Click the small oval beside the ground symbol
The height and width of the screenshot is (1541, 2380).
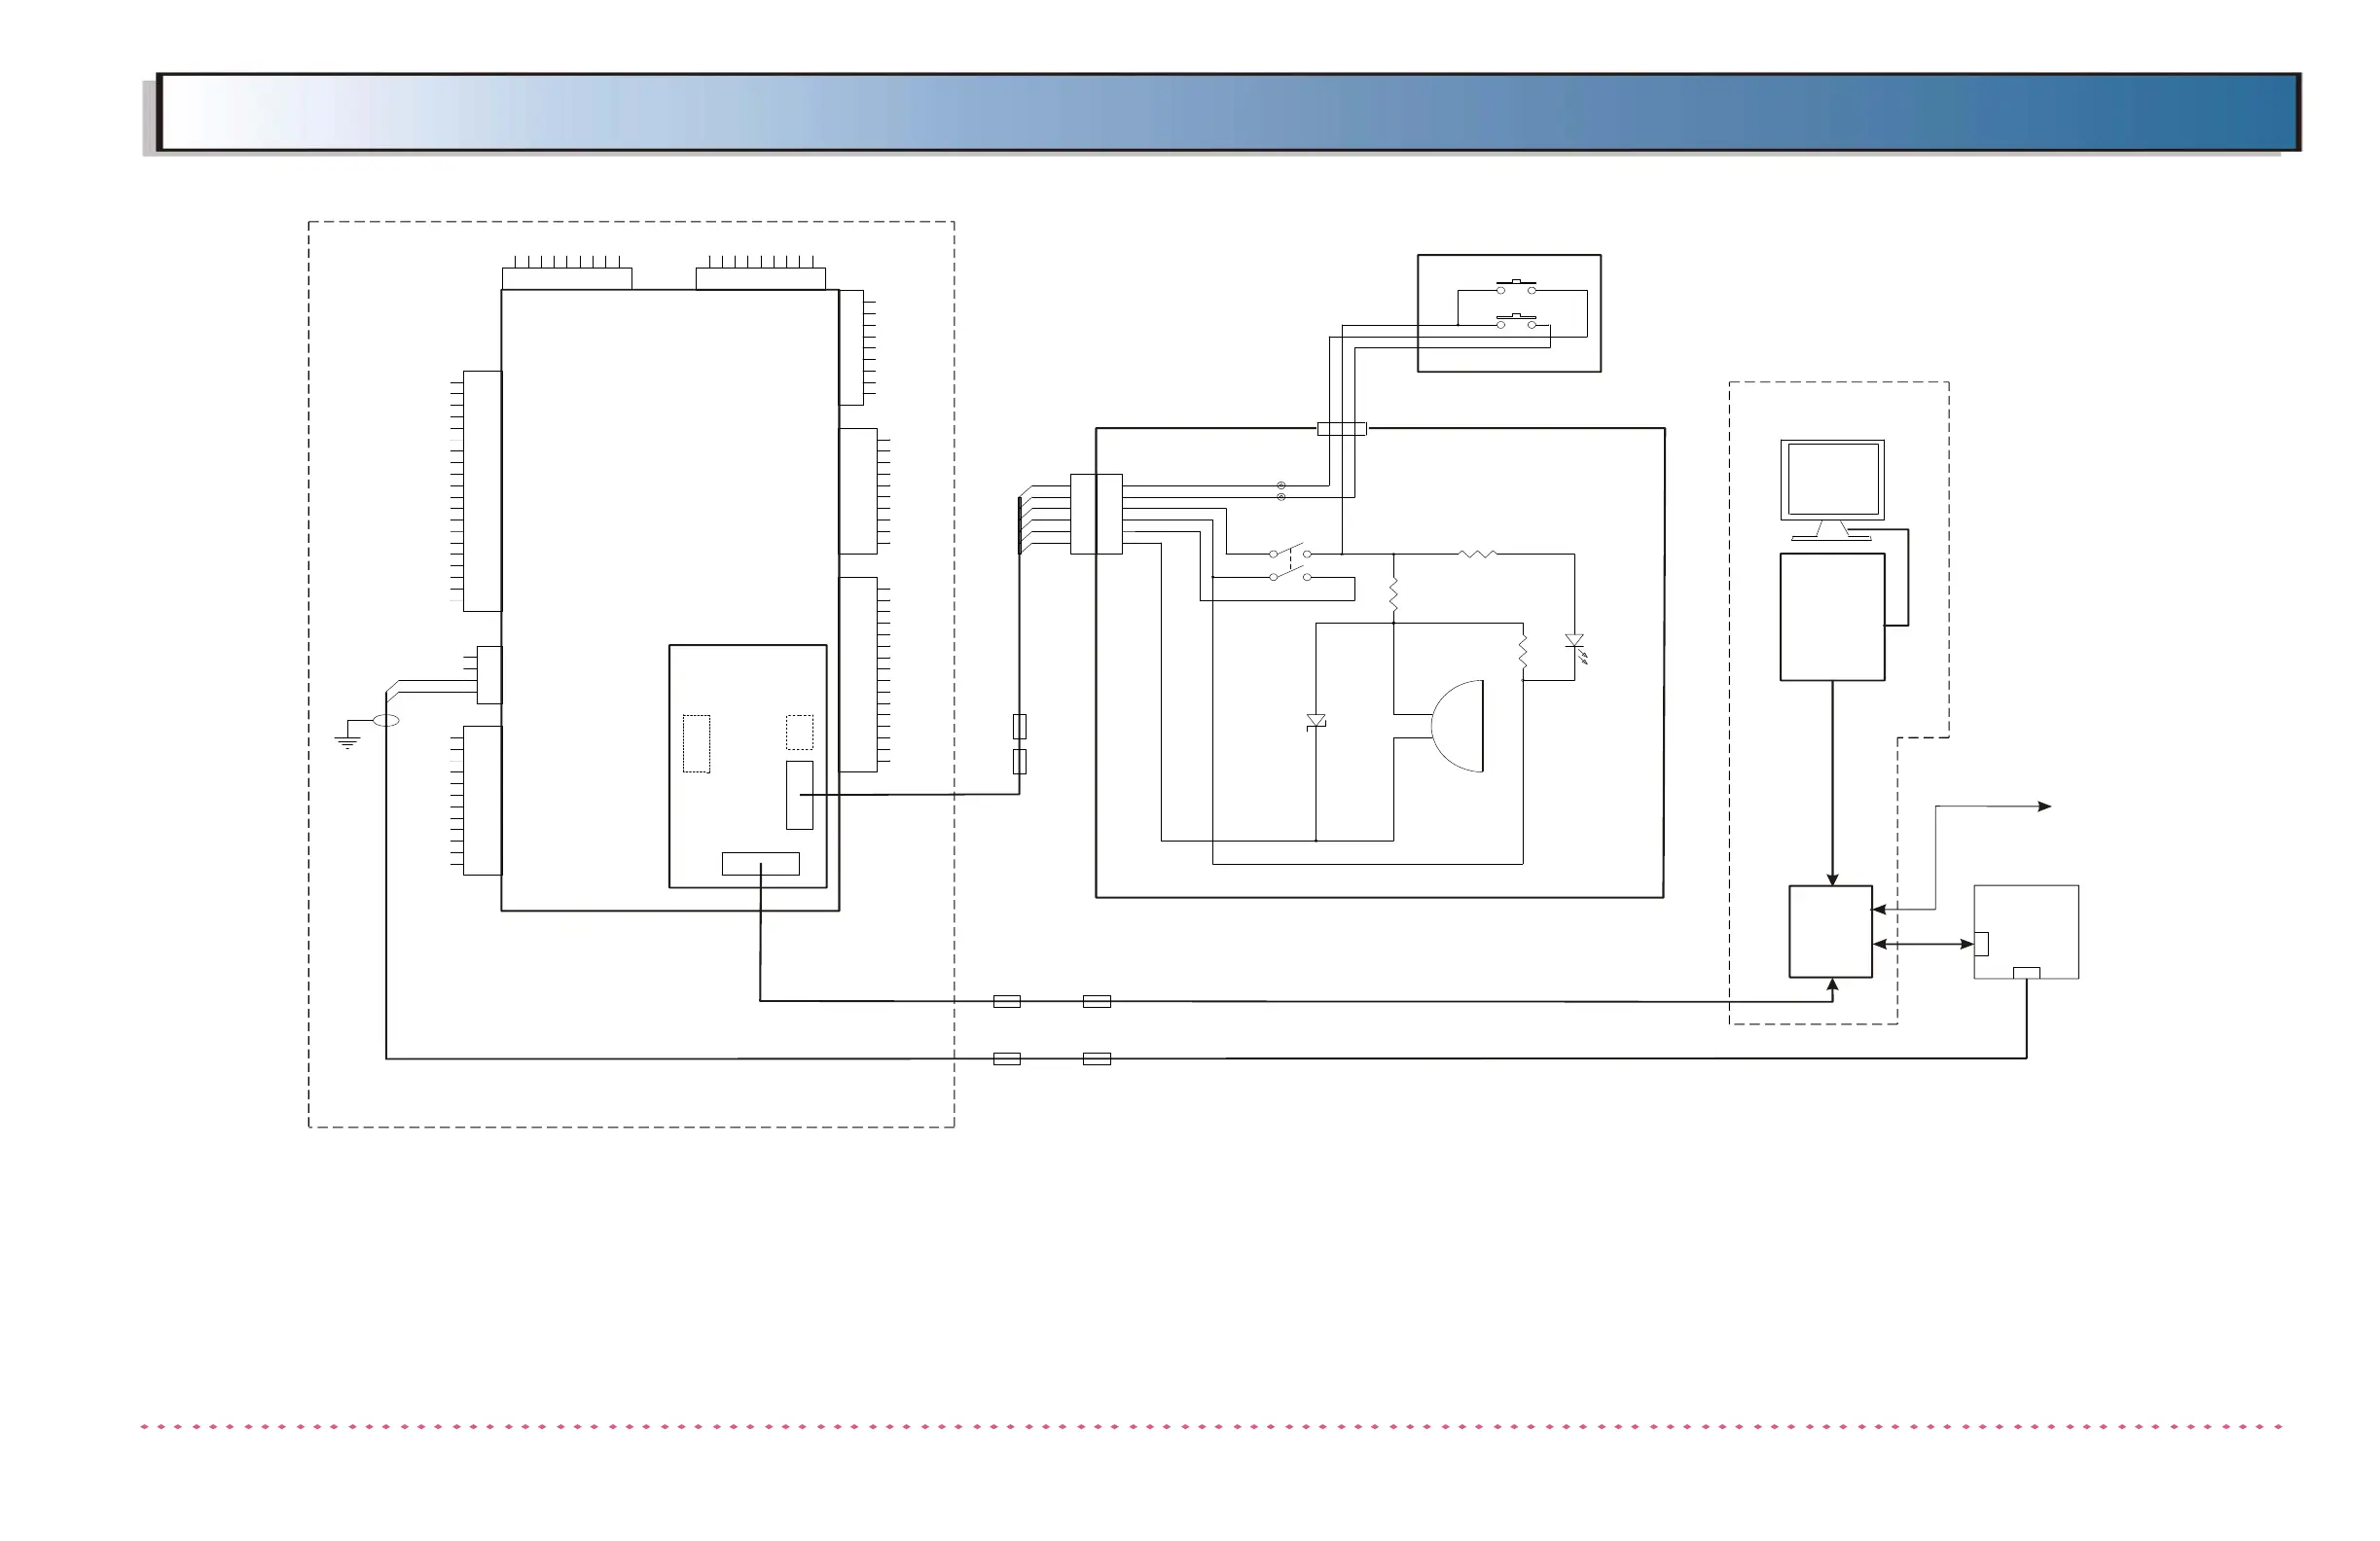tap(386, 720)
